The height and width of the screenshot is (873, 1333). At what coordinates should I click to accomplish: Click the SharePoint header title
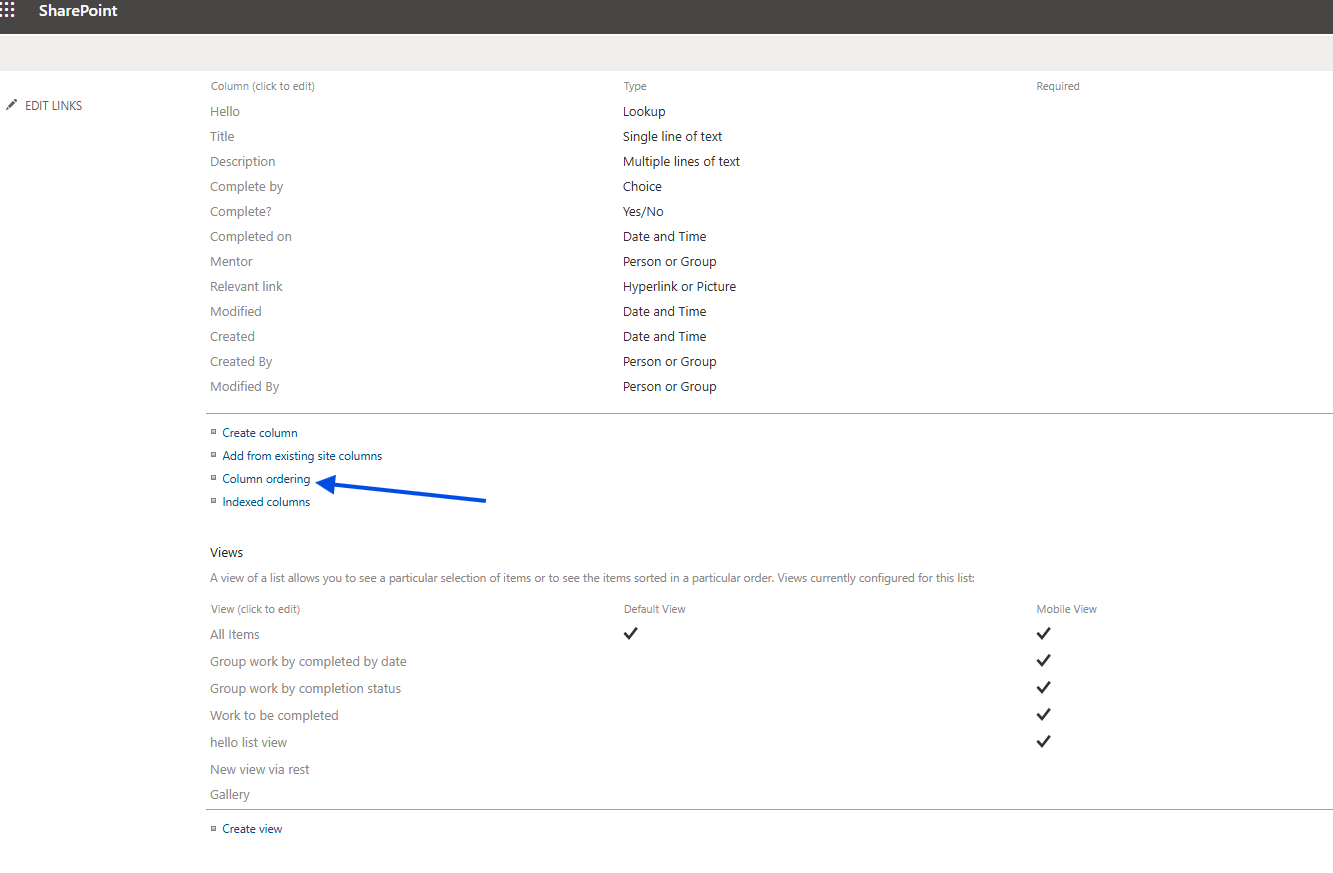pyautogui.click(x=78, y=11)
